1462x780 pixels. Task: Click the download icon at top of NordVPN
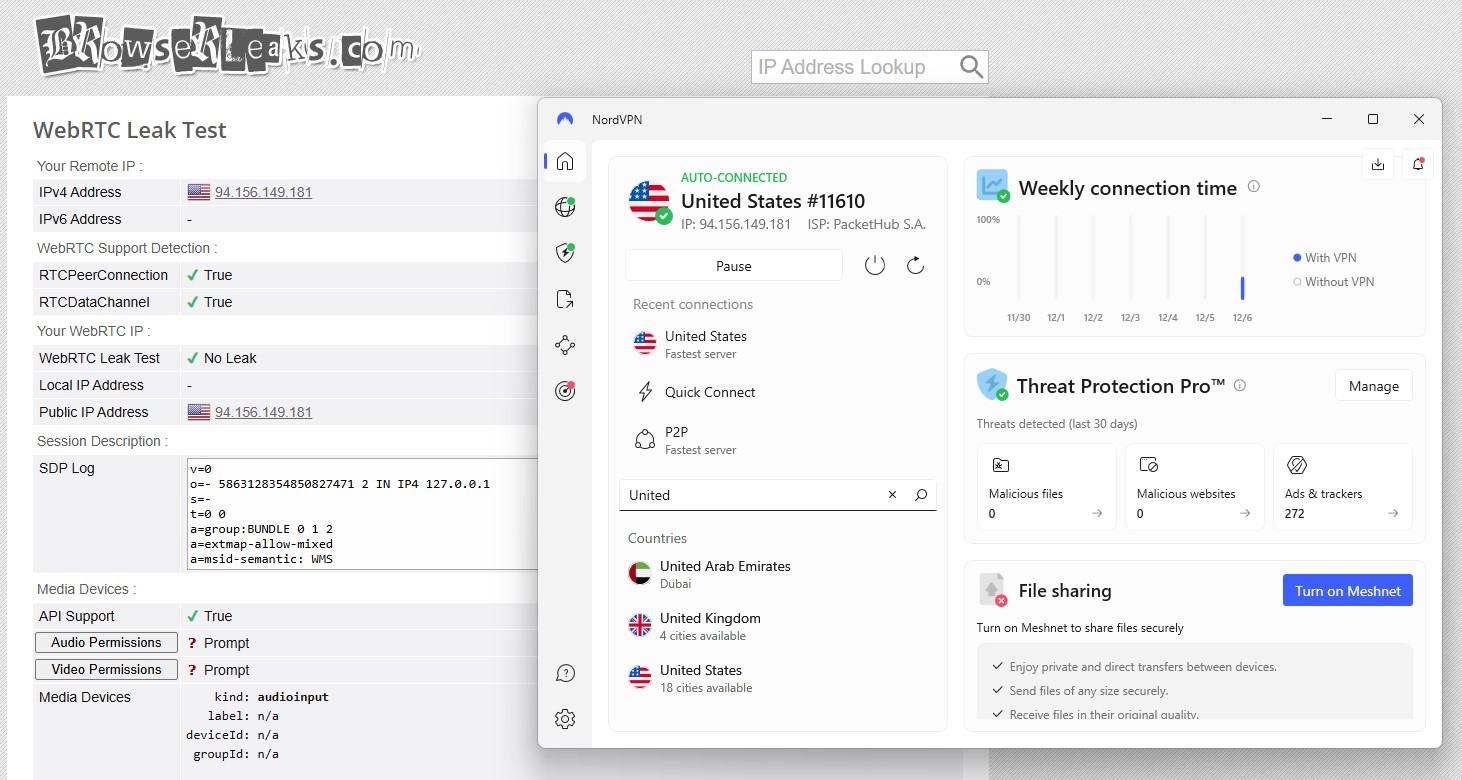1378,165
